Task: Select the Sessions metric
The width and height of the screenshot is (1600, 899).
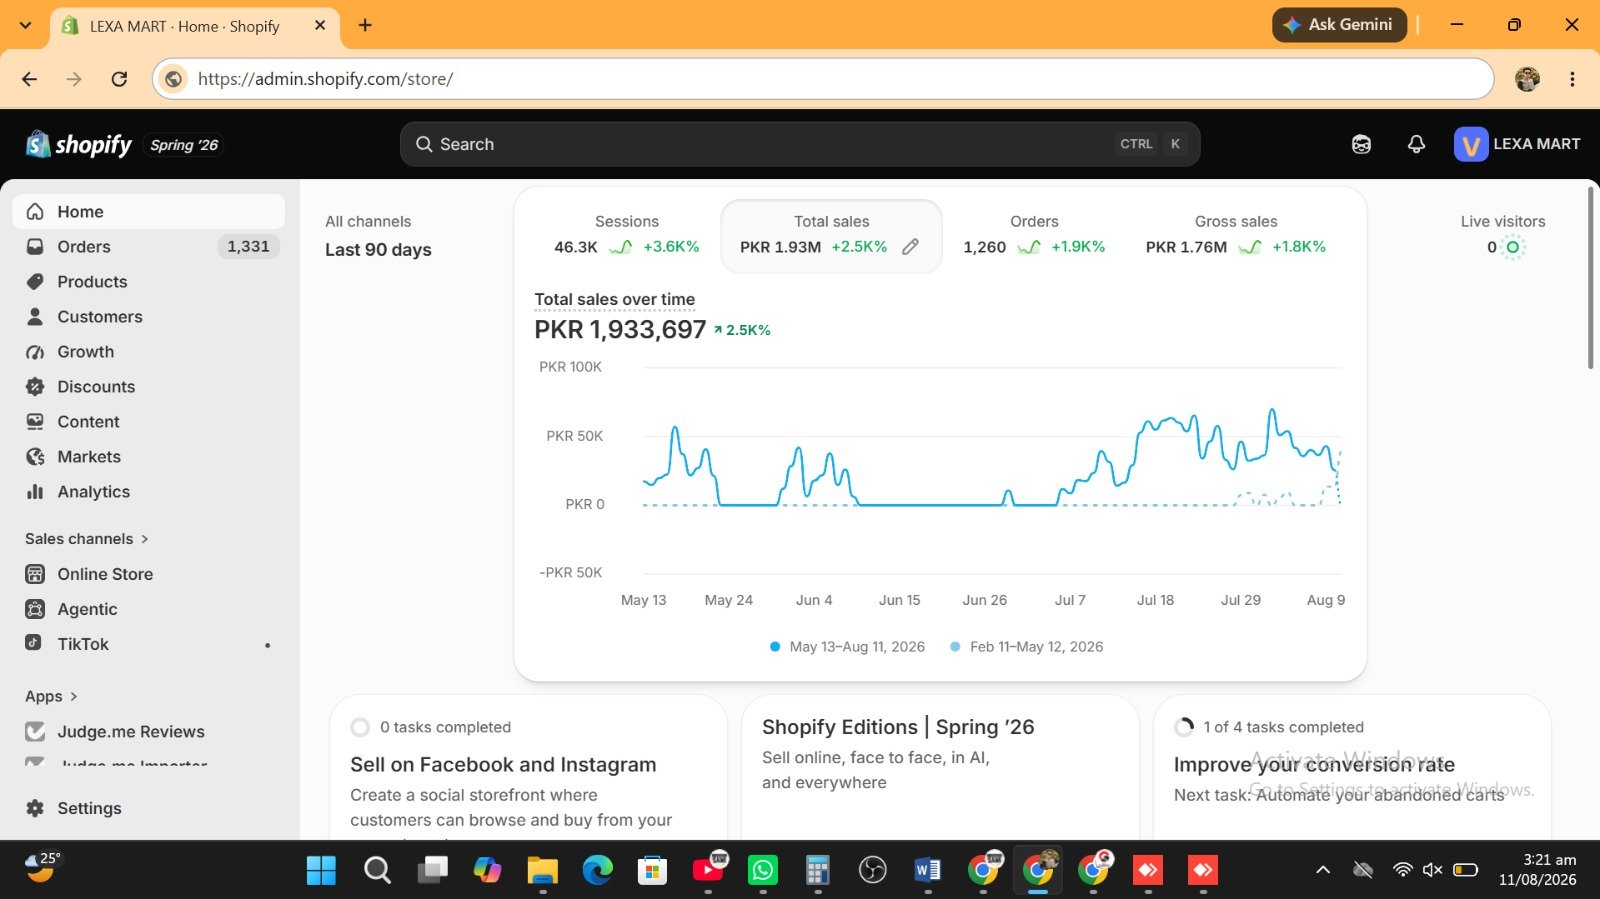Action: tap(626, 235)
